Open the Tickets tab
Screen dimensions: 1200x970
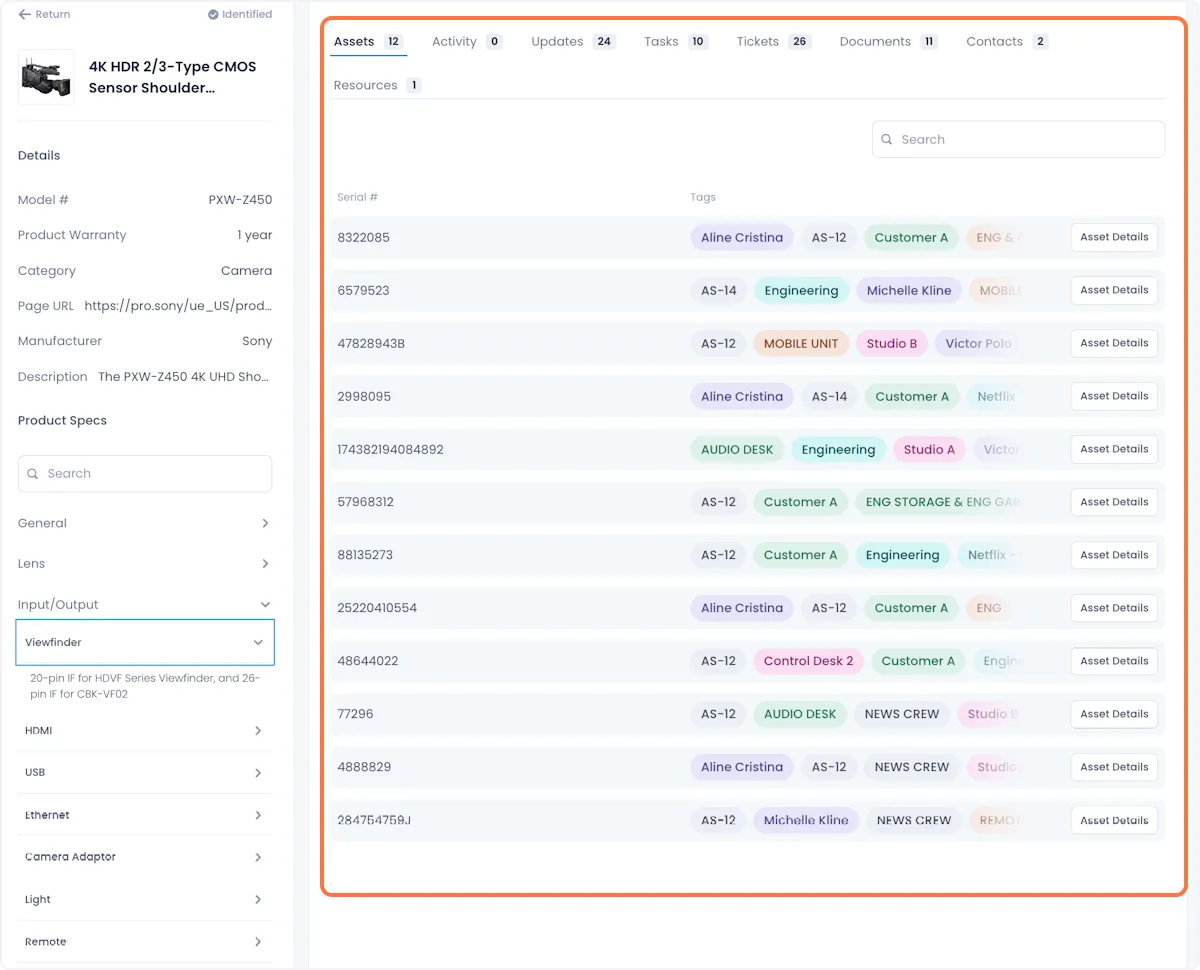click(773, 42)
